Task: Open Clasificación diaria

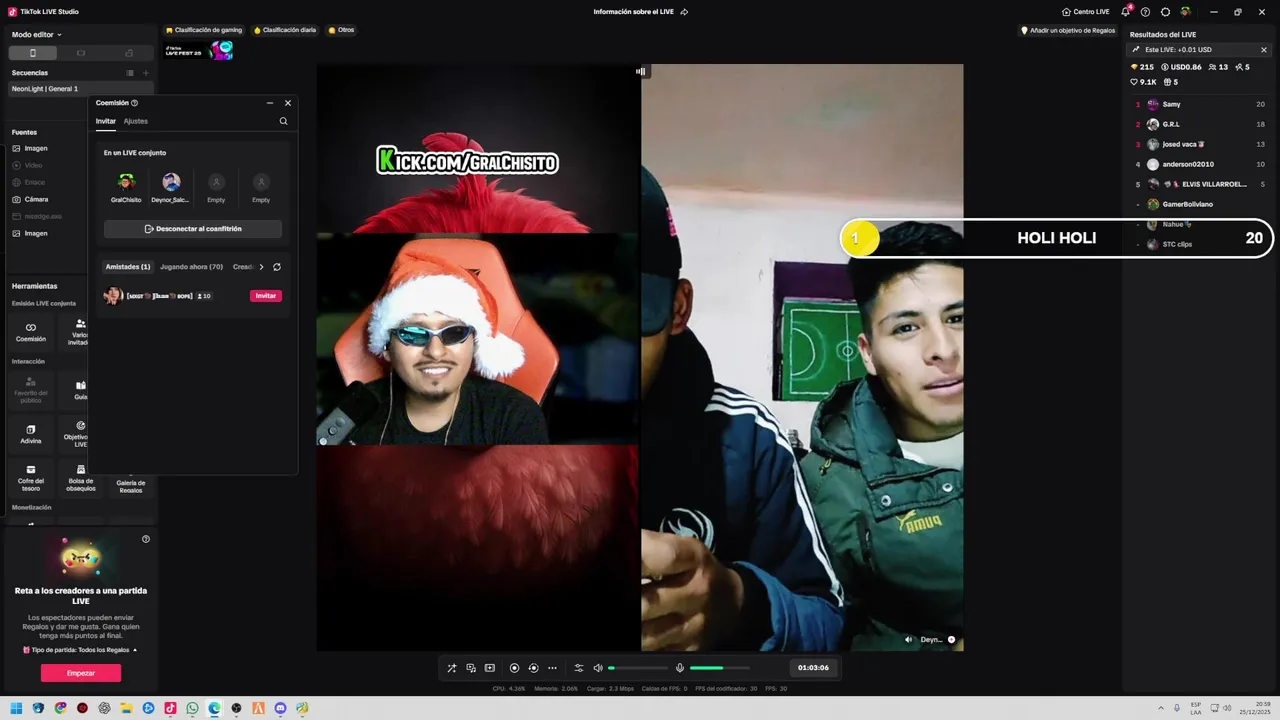Action: 285,30
